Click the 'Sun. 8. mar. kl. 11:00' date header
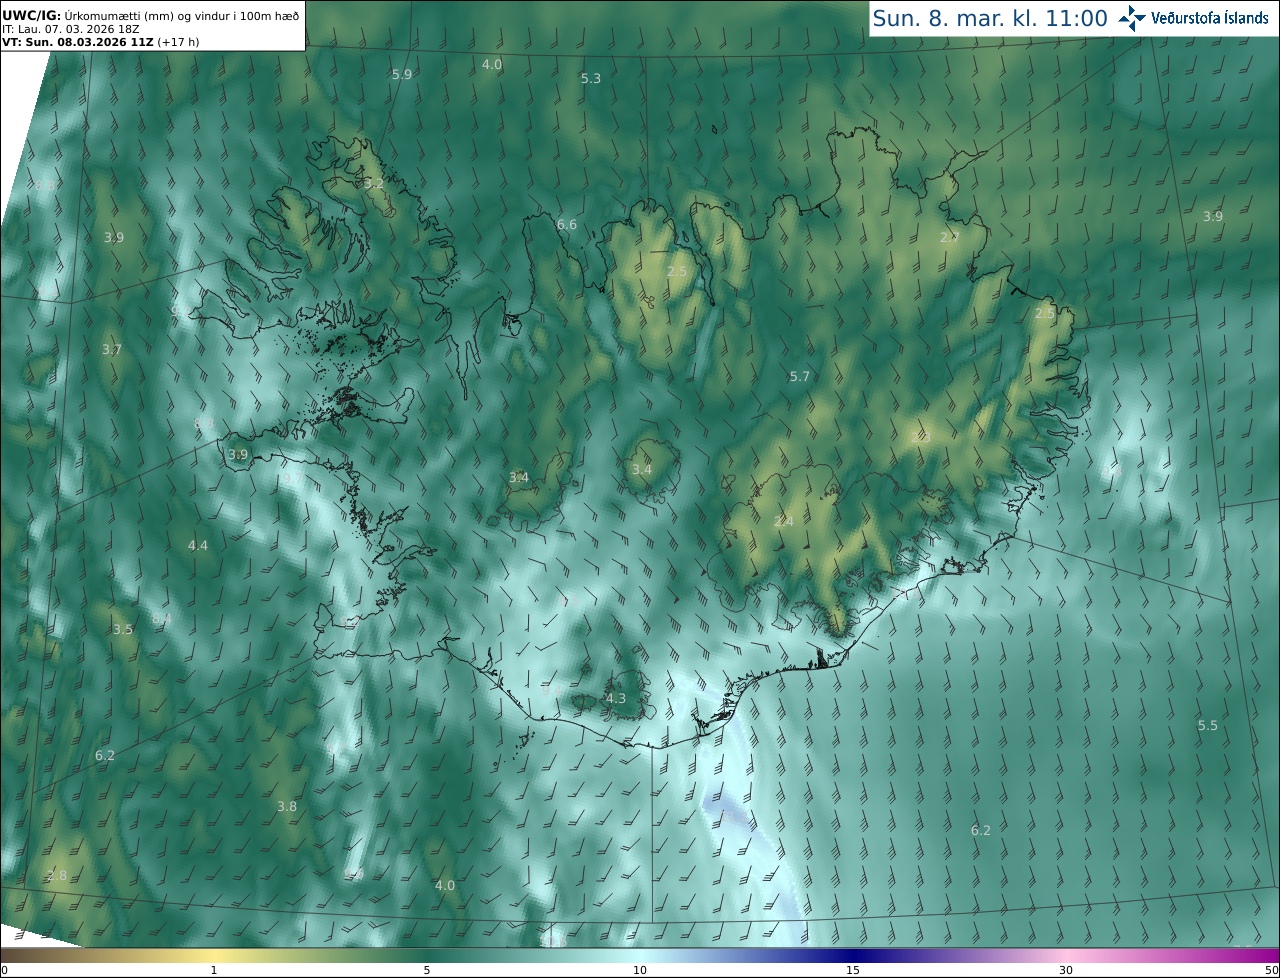 pos(990,18)
